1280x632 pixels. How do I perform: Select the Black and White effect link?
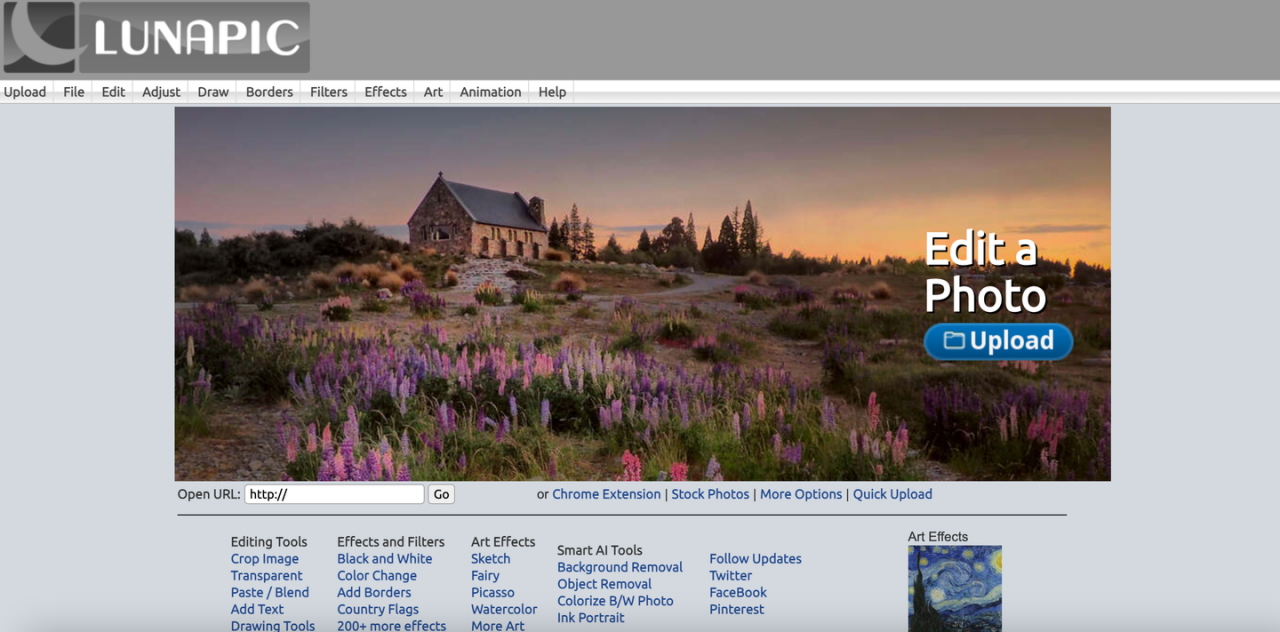pos(385,559)
